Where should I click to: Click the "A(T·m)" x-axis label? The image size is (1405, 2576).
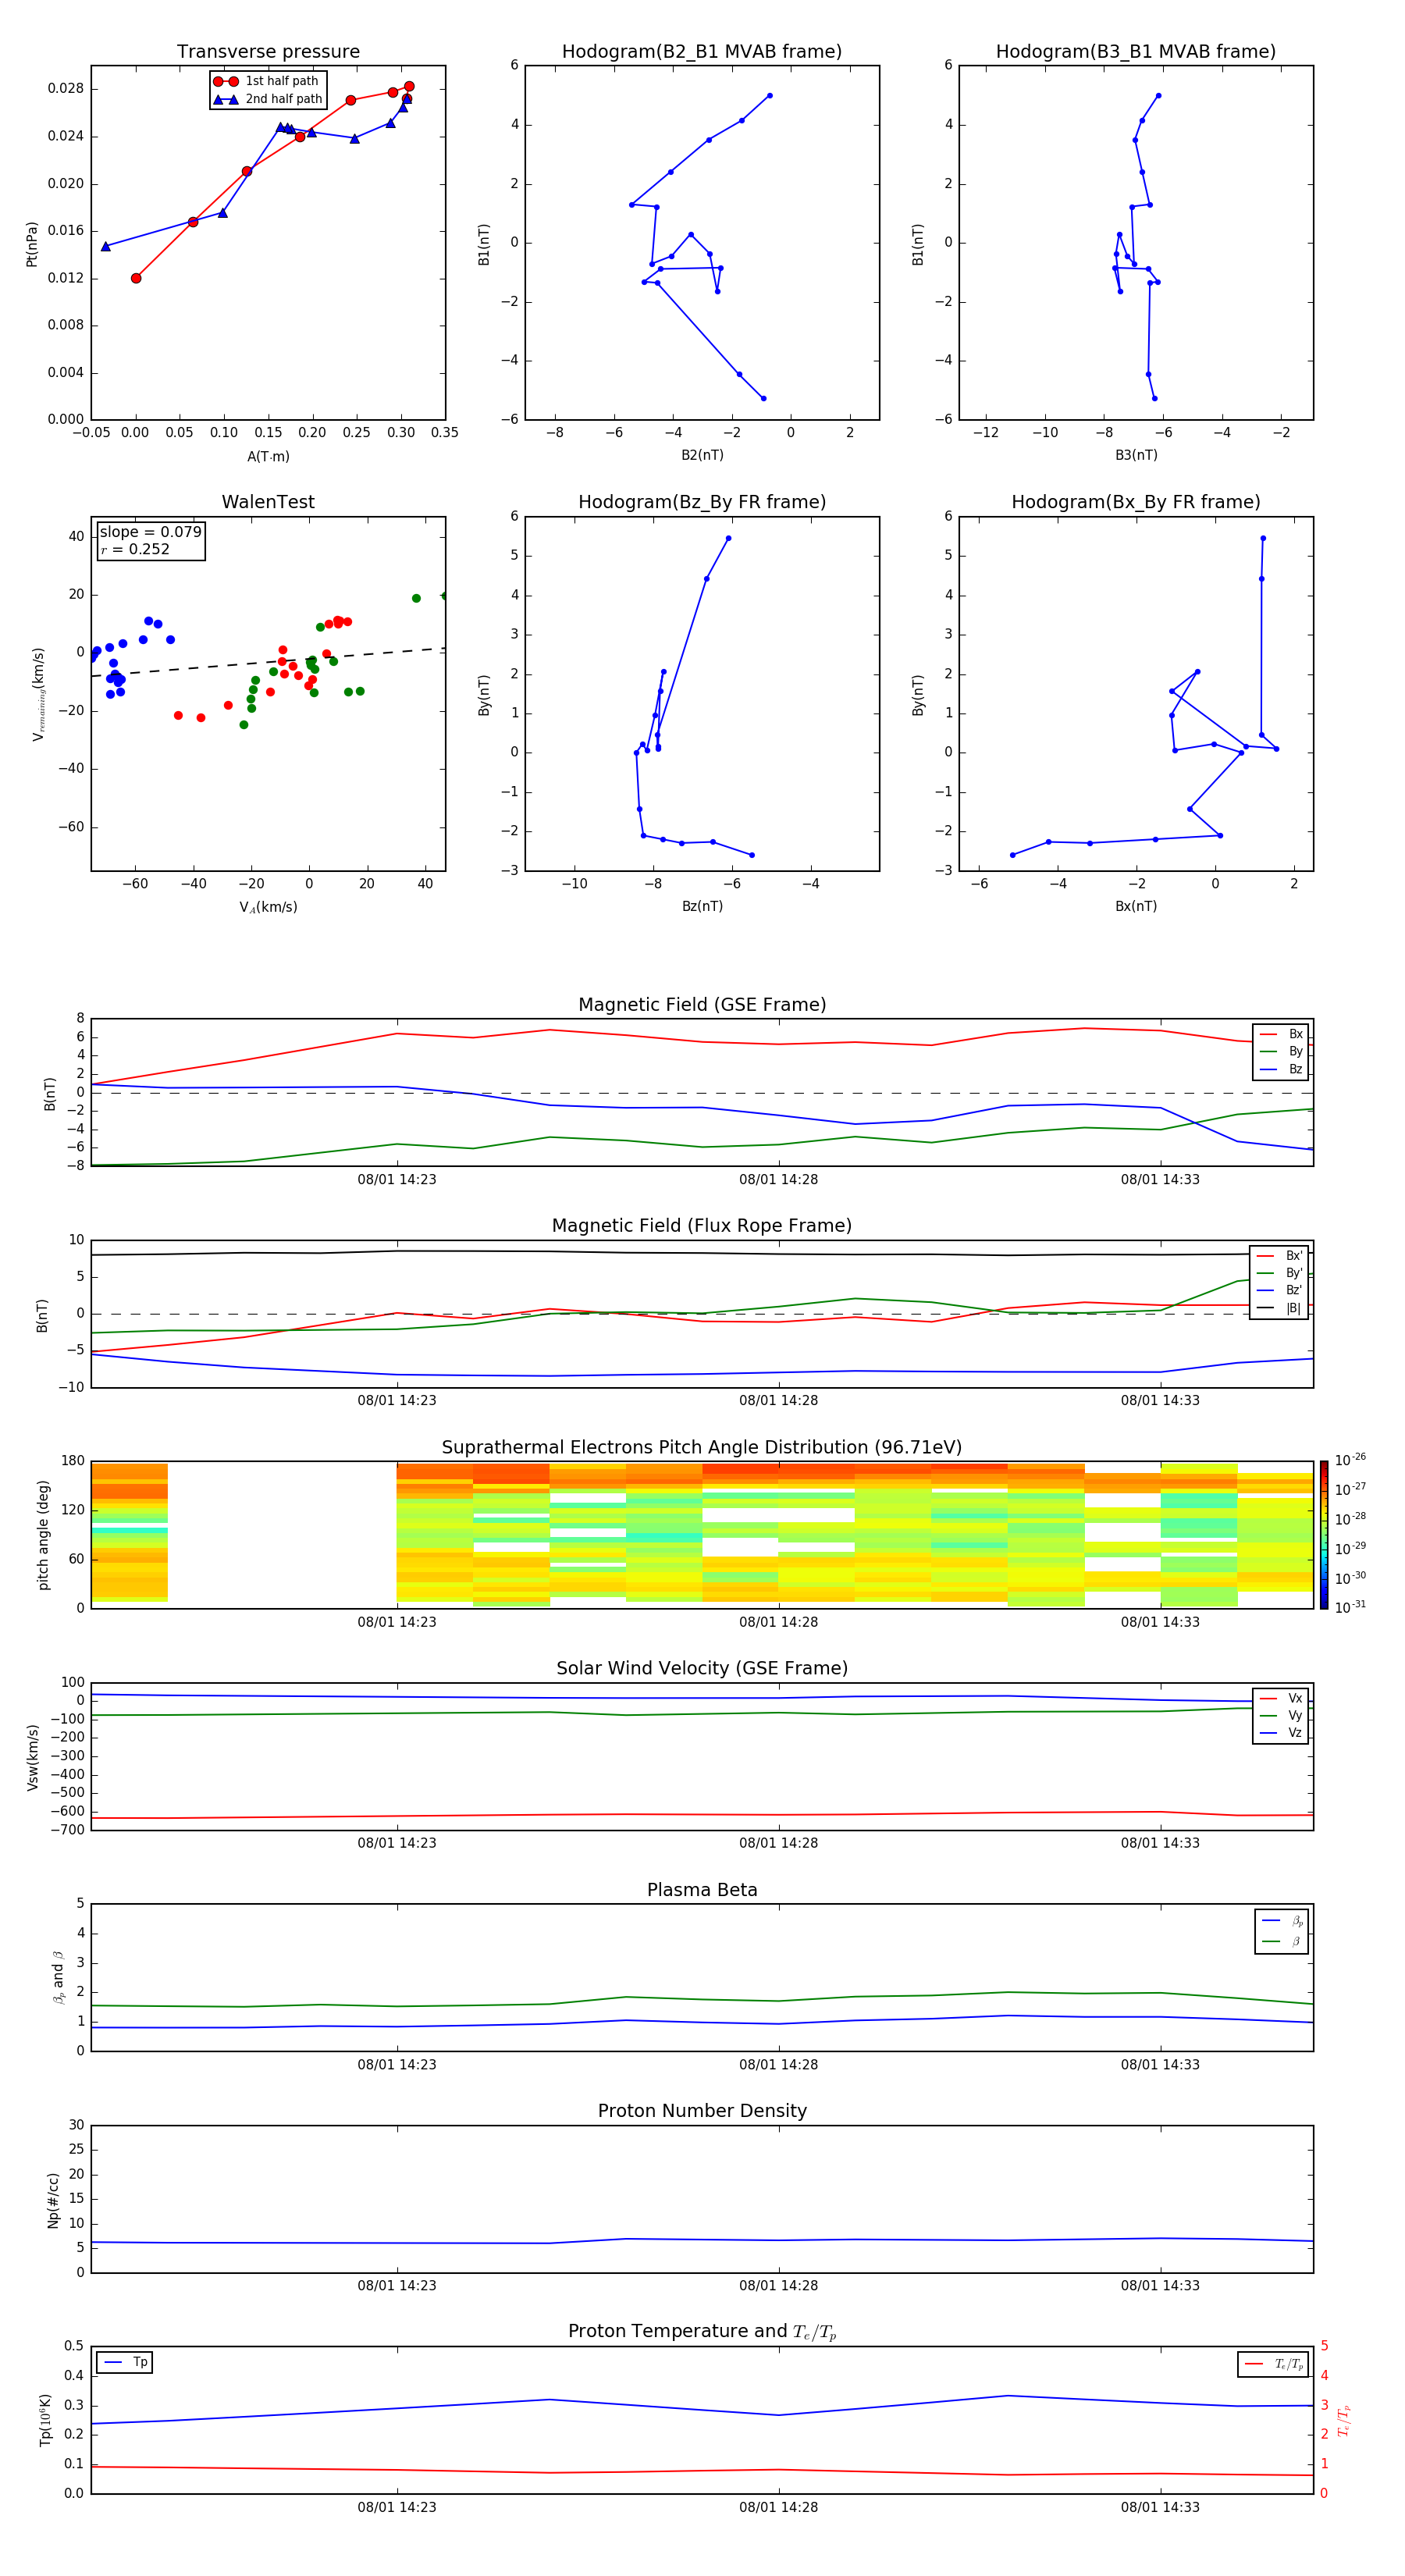click(x=268, y=457)
